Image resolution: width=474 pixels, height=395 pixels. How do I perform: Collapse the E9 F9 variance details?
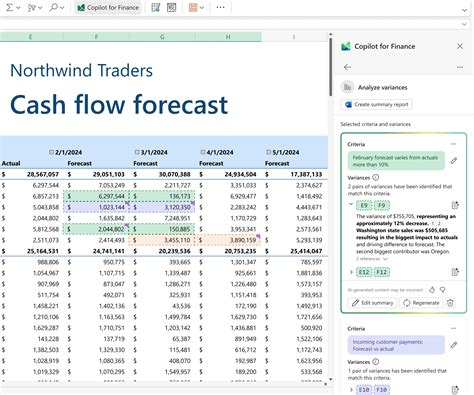pyautogui.click(x=351, y=204)
